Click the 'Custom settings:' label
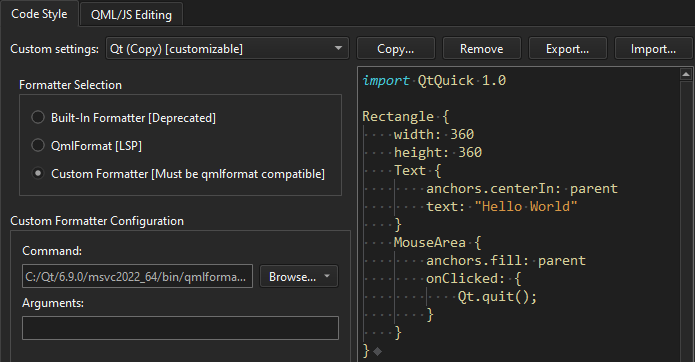This screenshot has height=362, width=695. point(55,49)
